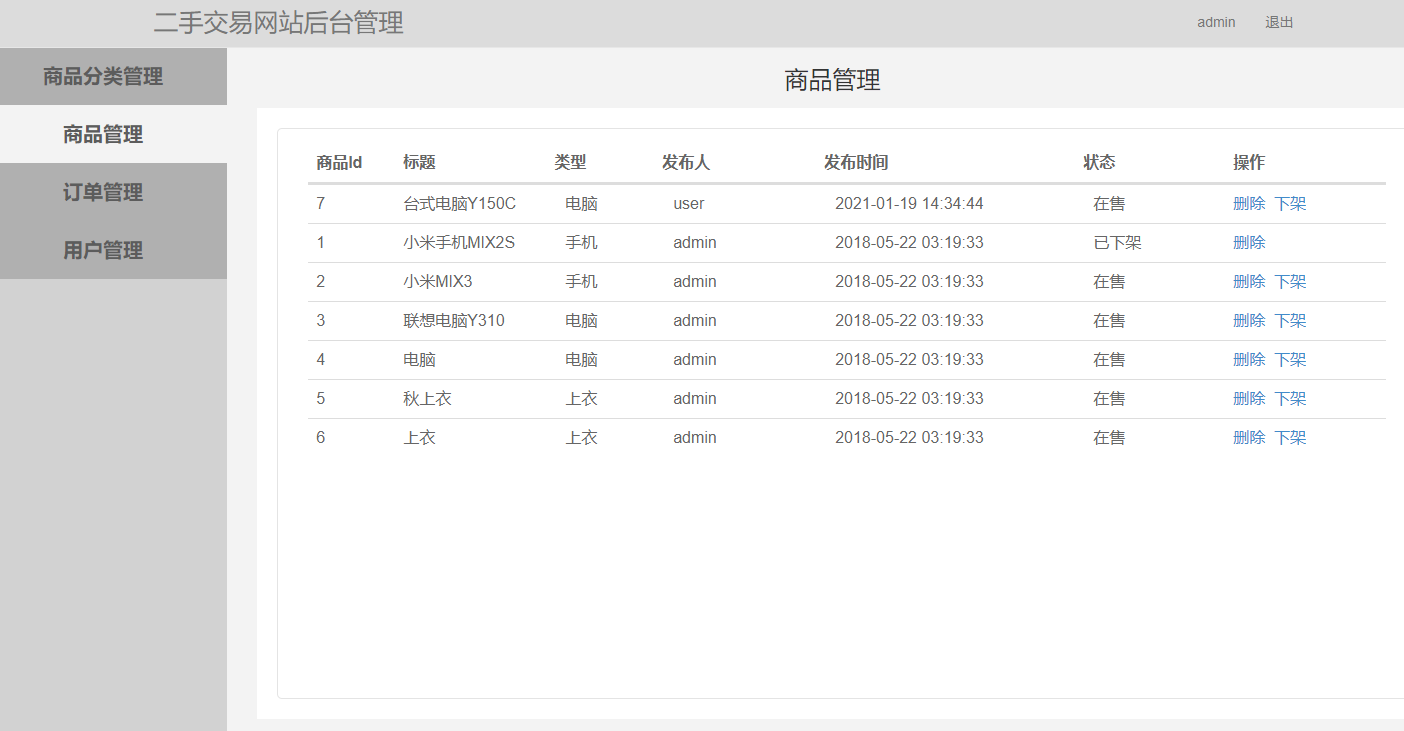Delete the 上衣 item
This screenshot has width=1404, height=731.
pyautogui.click(x=1250, y=437)
